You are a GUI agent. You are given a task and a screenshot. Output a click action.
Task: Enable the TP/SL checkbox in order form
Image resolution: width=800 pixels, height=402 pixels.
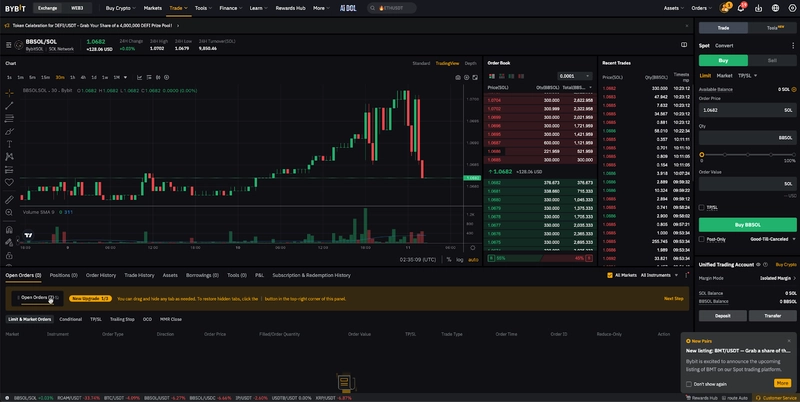702,208
